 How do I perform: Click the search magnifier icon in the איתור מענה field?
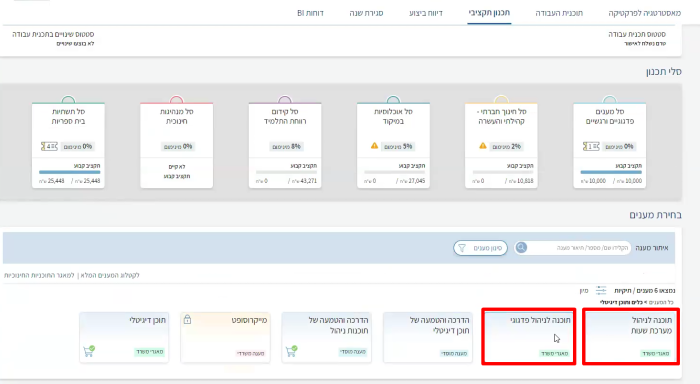click(521, 247)
